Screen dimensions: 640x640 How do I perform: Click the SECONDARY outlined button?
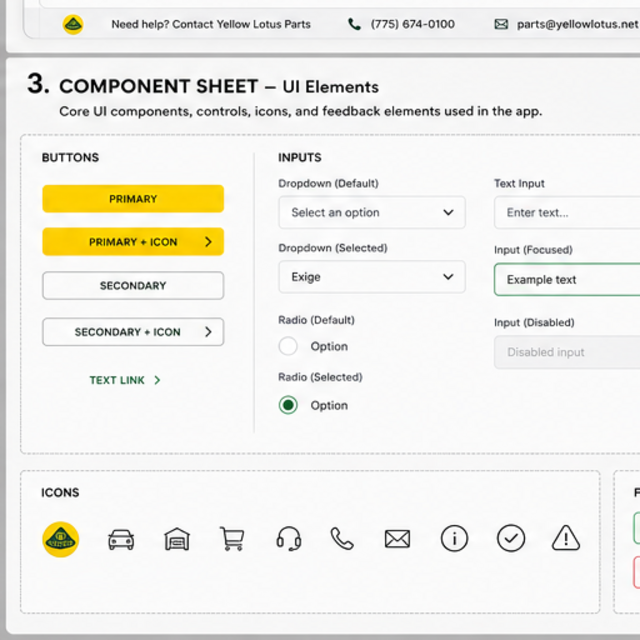coord(133,286)
